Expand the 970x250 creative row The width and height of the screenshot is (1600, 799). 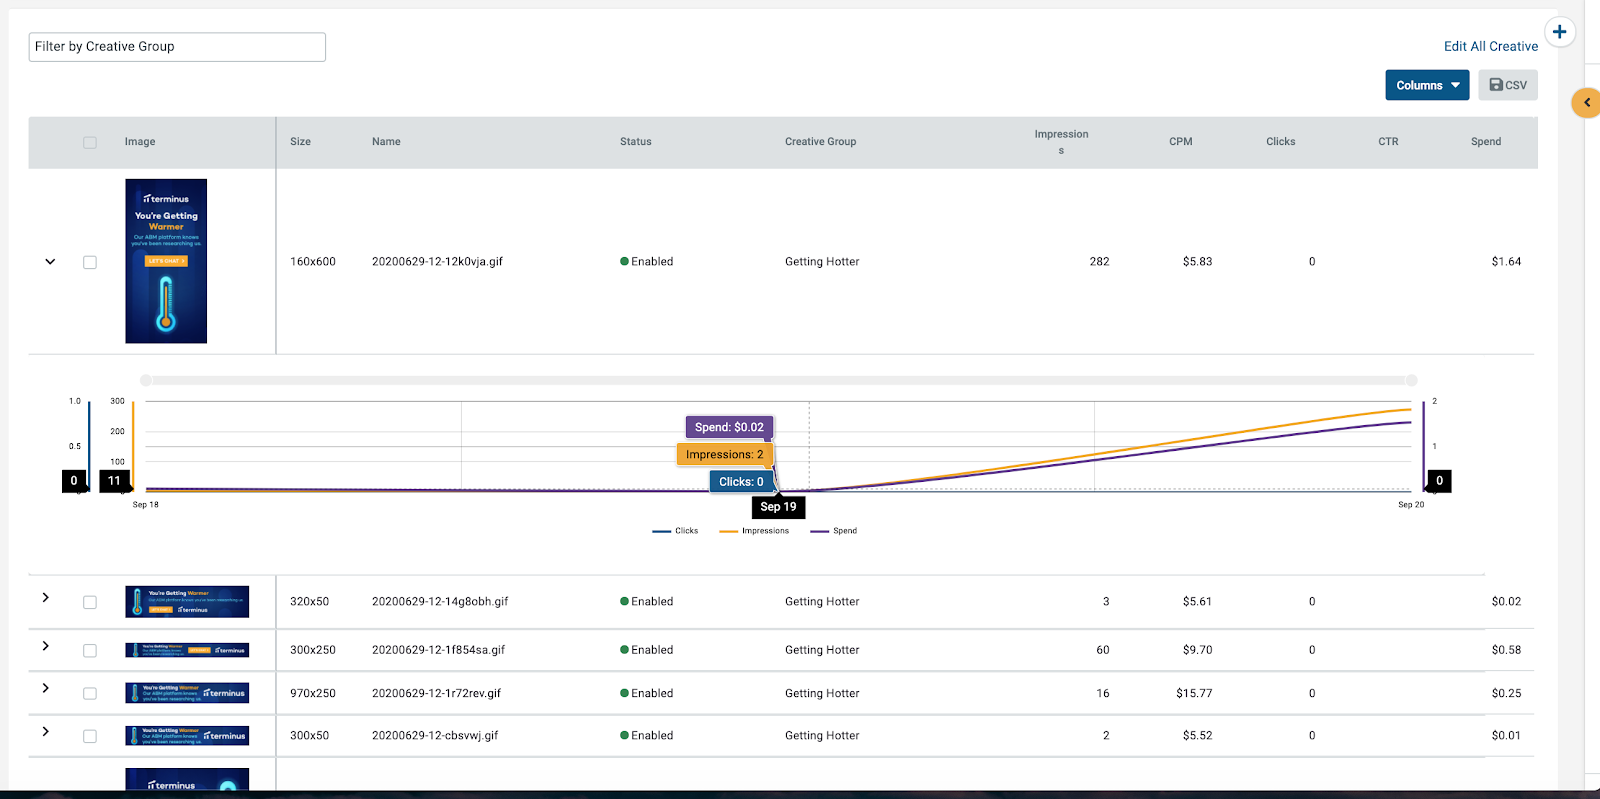(46, 688)
